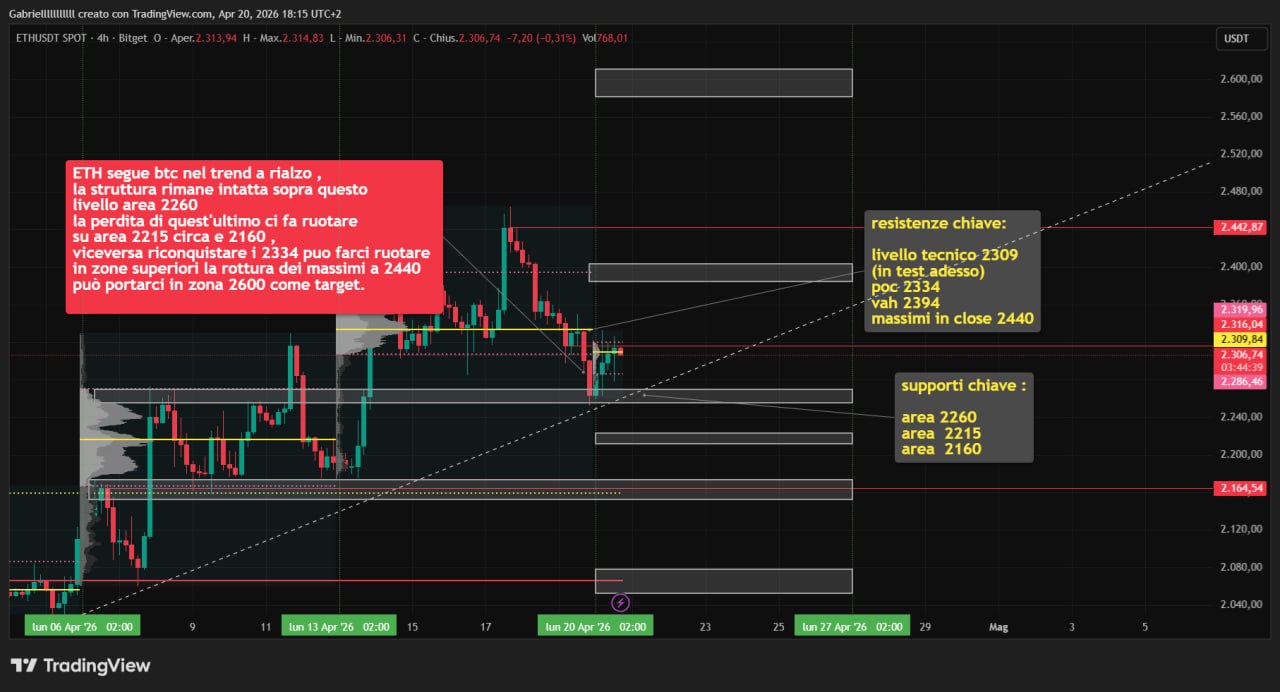Click the Gabriel creato con TradingView.com caption
The width and height of the screenshot is (1280, 692).
tap(175, 14)
